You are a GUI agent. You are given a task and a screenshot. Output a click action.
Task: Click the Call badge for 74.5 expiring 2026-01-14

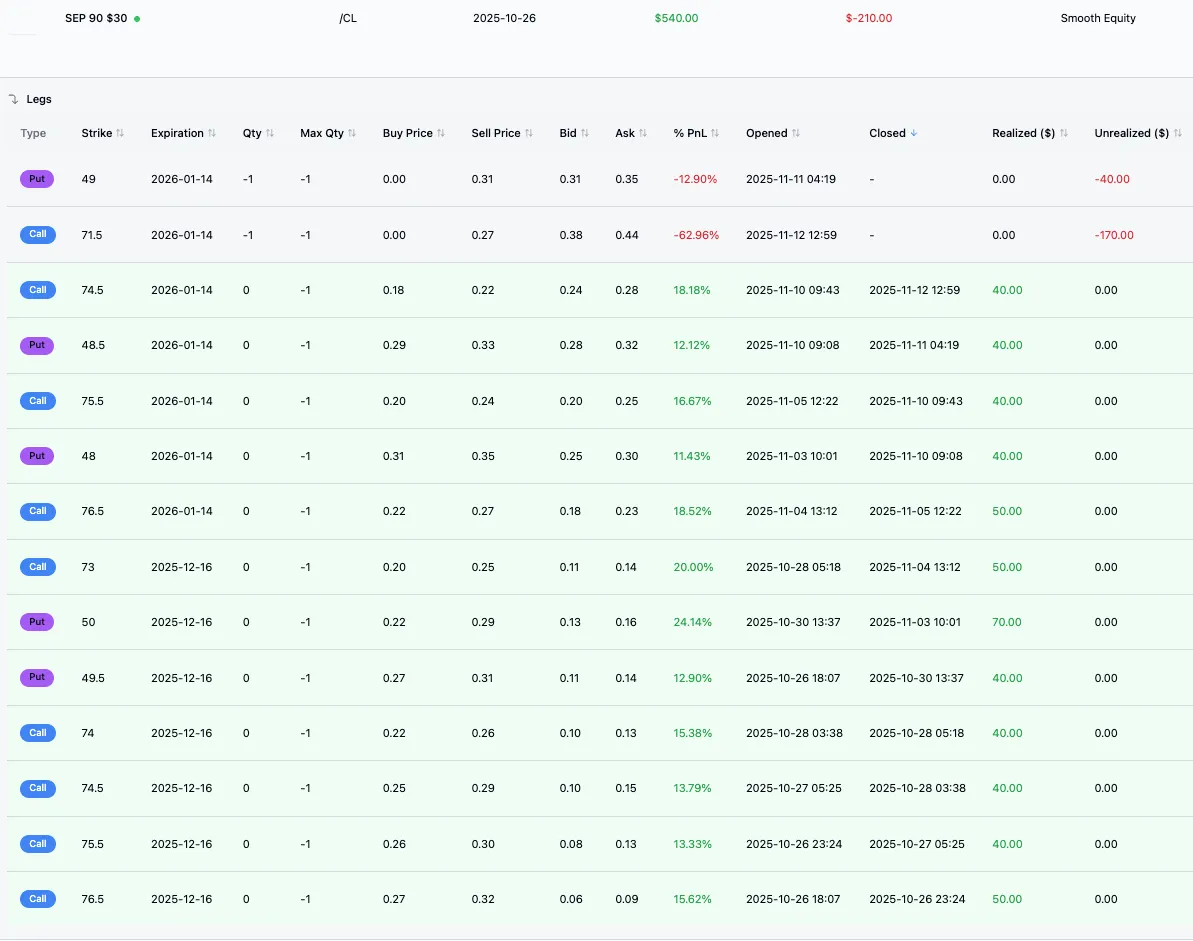38,290
